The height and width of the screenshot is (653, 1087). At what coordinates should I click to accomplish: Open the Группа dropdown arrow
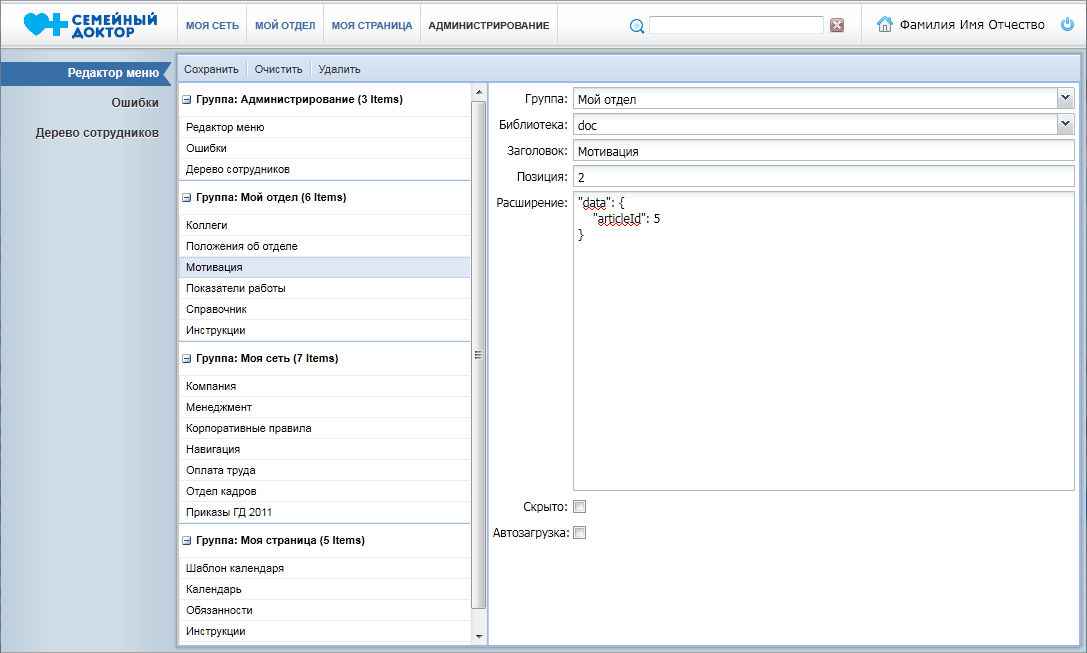click(1066, 98)
